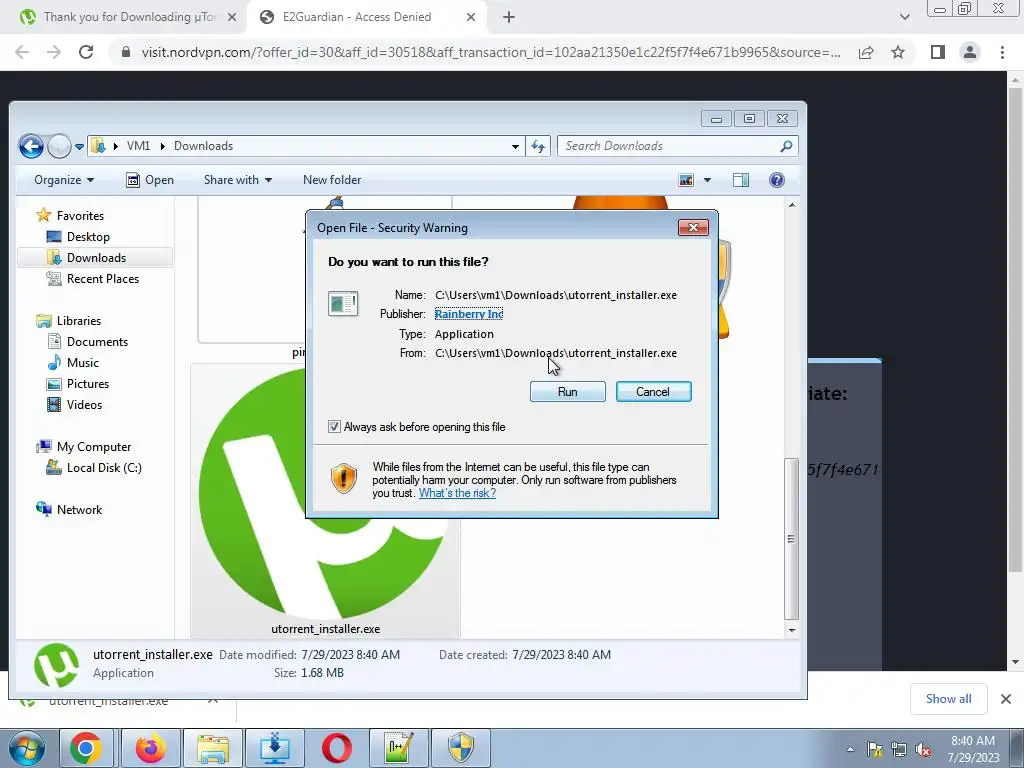Open the view options dropdown arrow
This screenshot has height=768, width=1024.
707,180
